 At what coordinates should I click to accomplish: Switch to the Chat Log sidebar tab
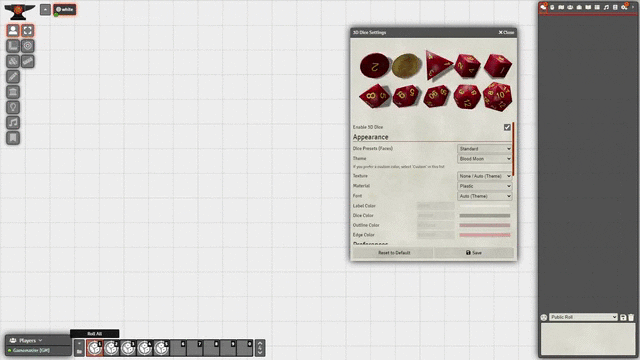(543, 7)
